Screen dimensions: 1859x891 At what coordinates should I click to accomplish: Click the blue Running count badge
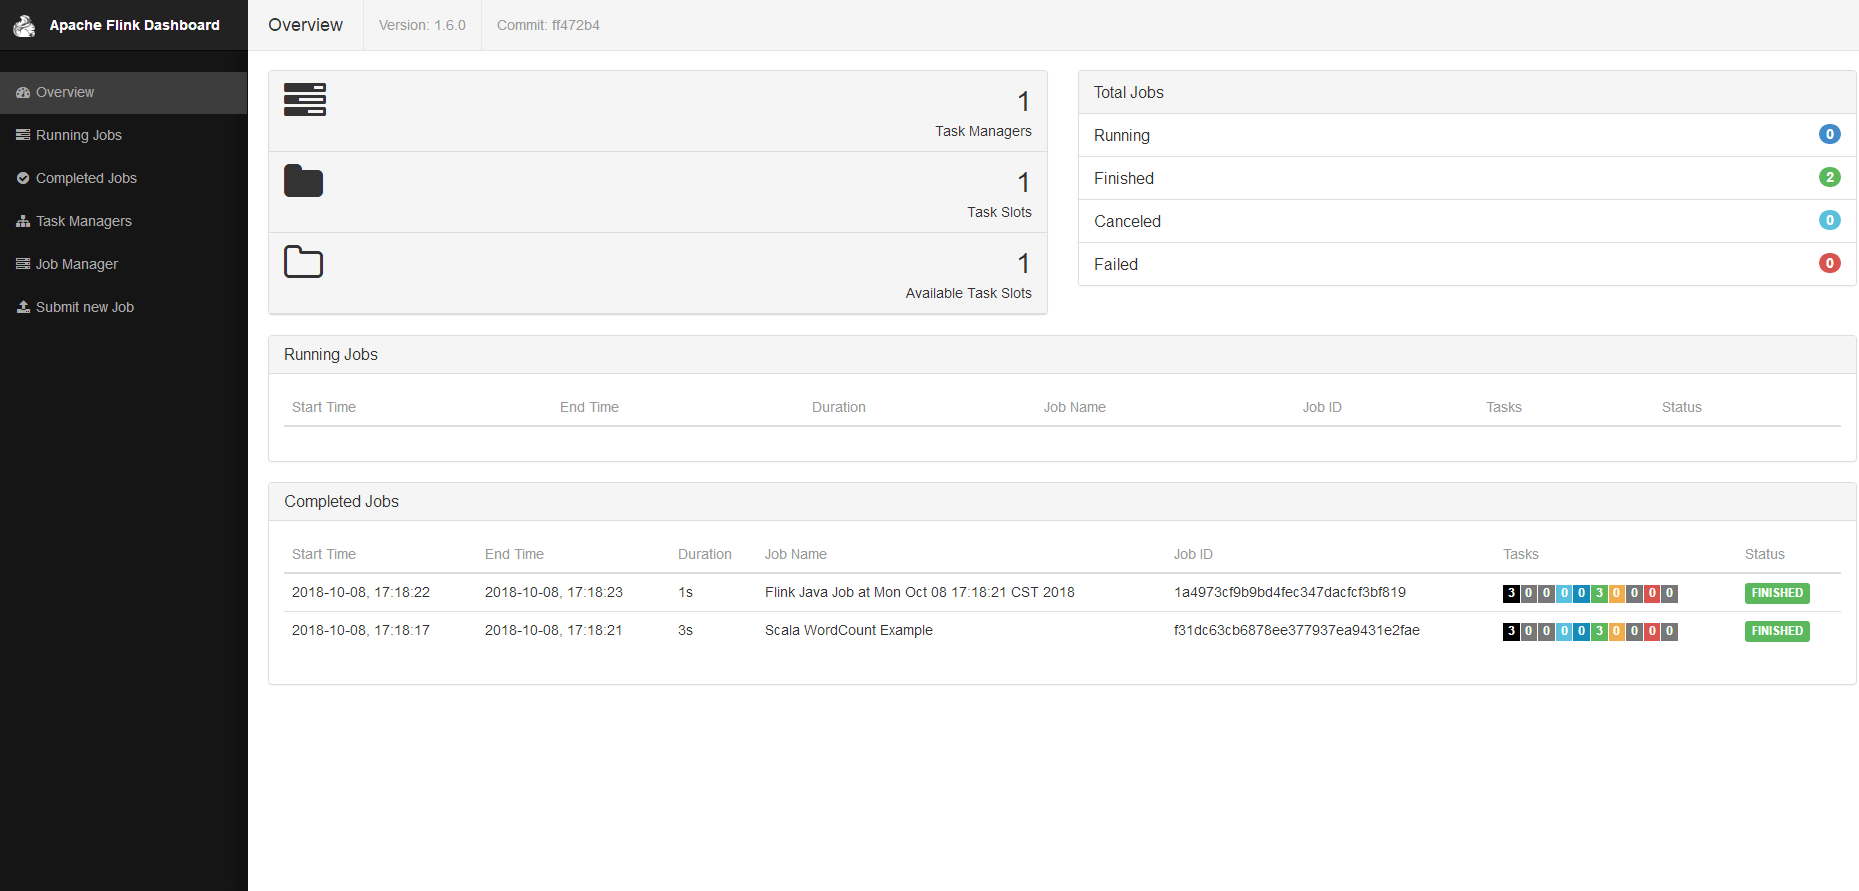pos(1829,134)
